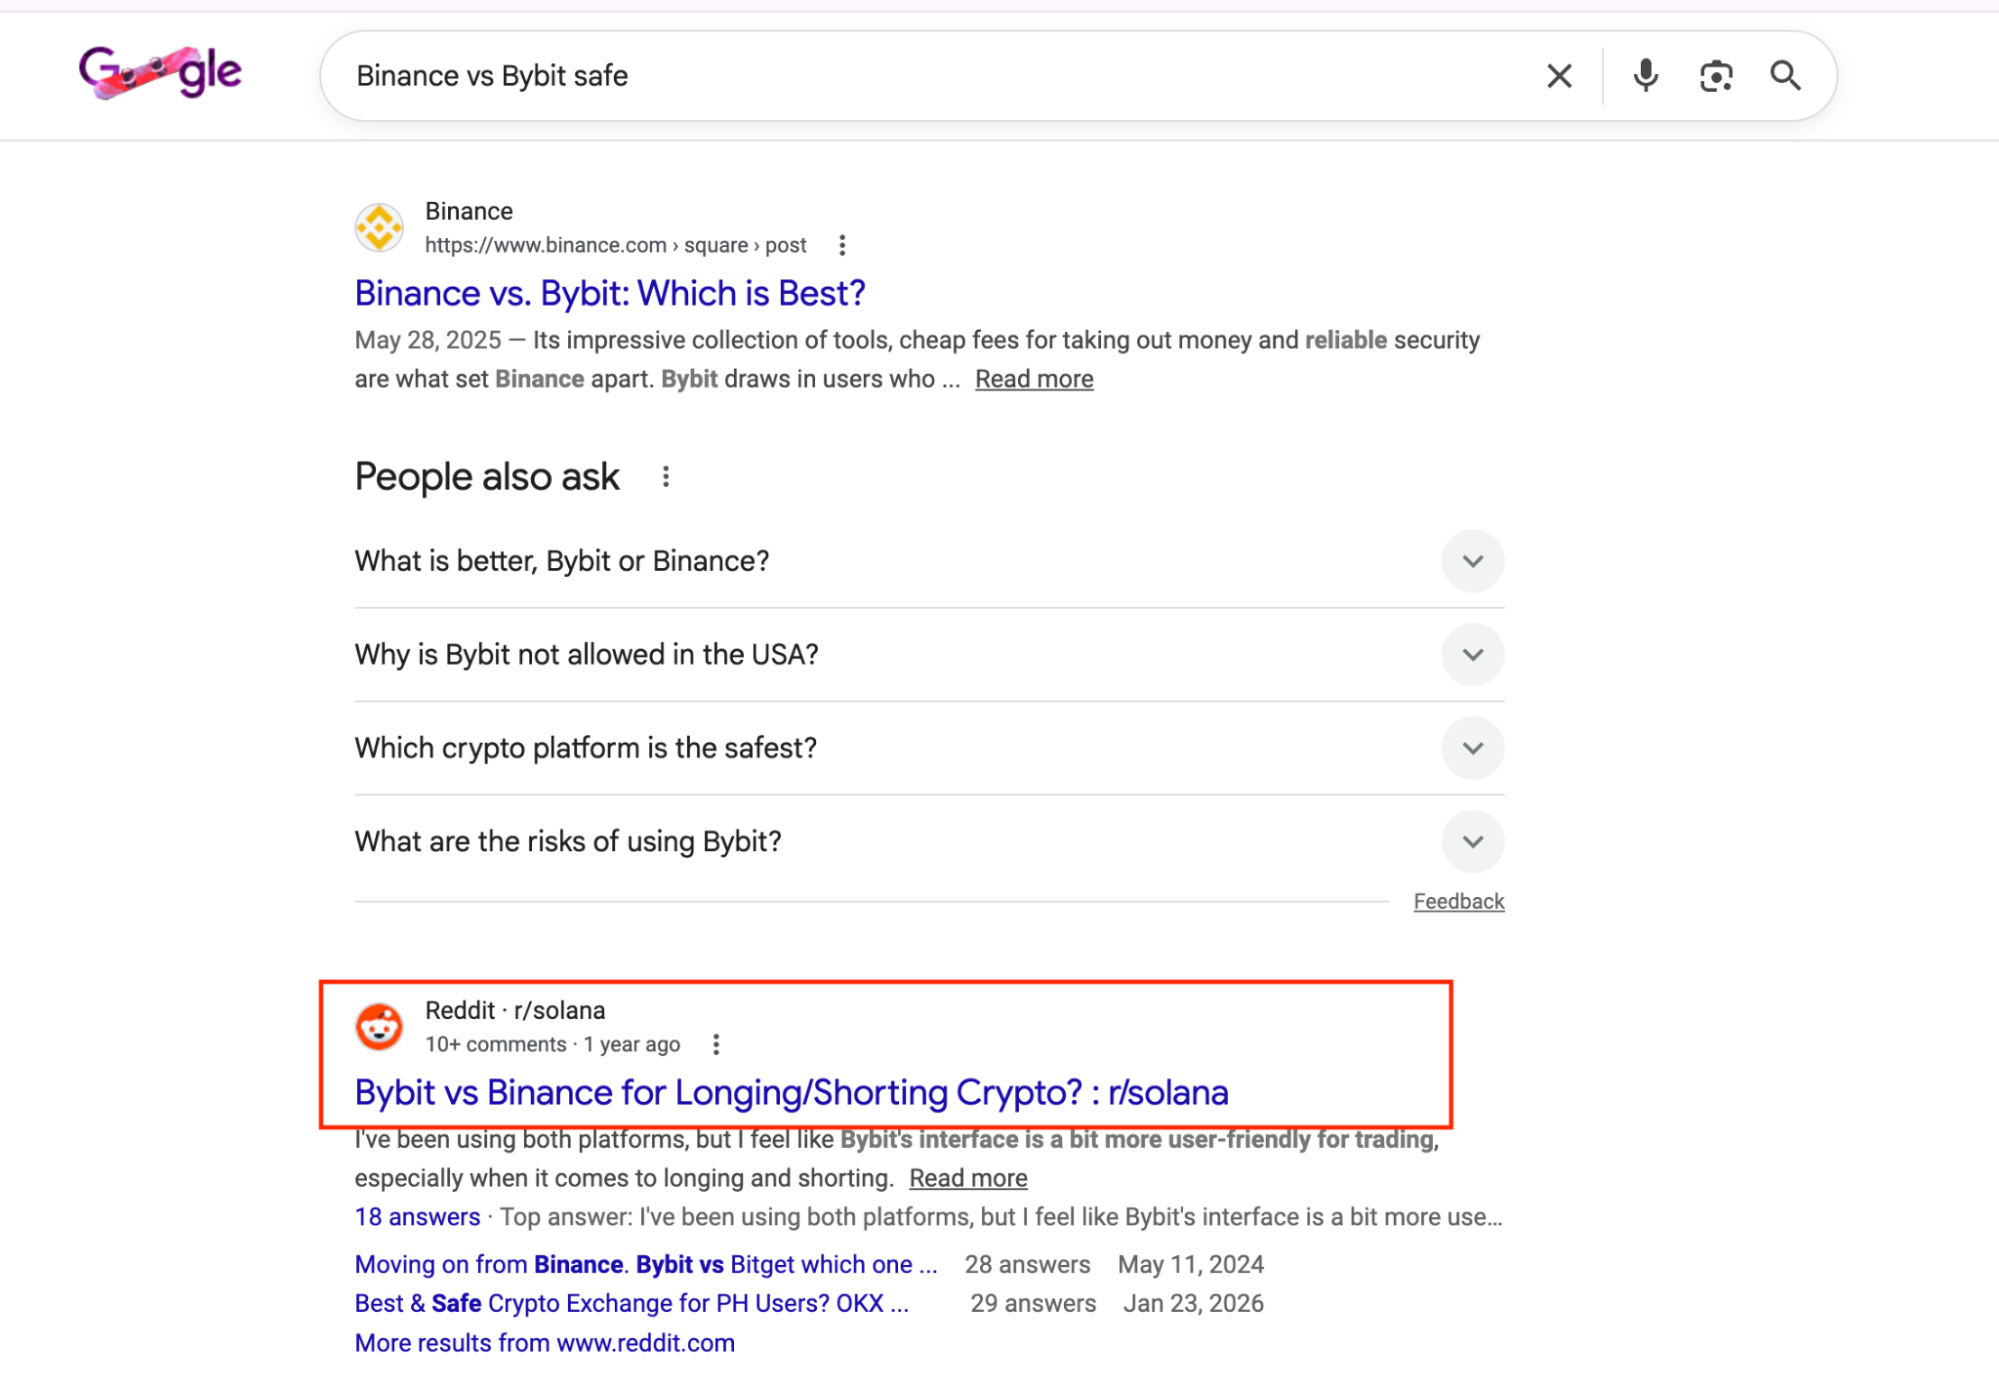
Task: Click the Binance favicon on first result
Action: point(379,228)
